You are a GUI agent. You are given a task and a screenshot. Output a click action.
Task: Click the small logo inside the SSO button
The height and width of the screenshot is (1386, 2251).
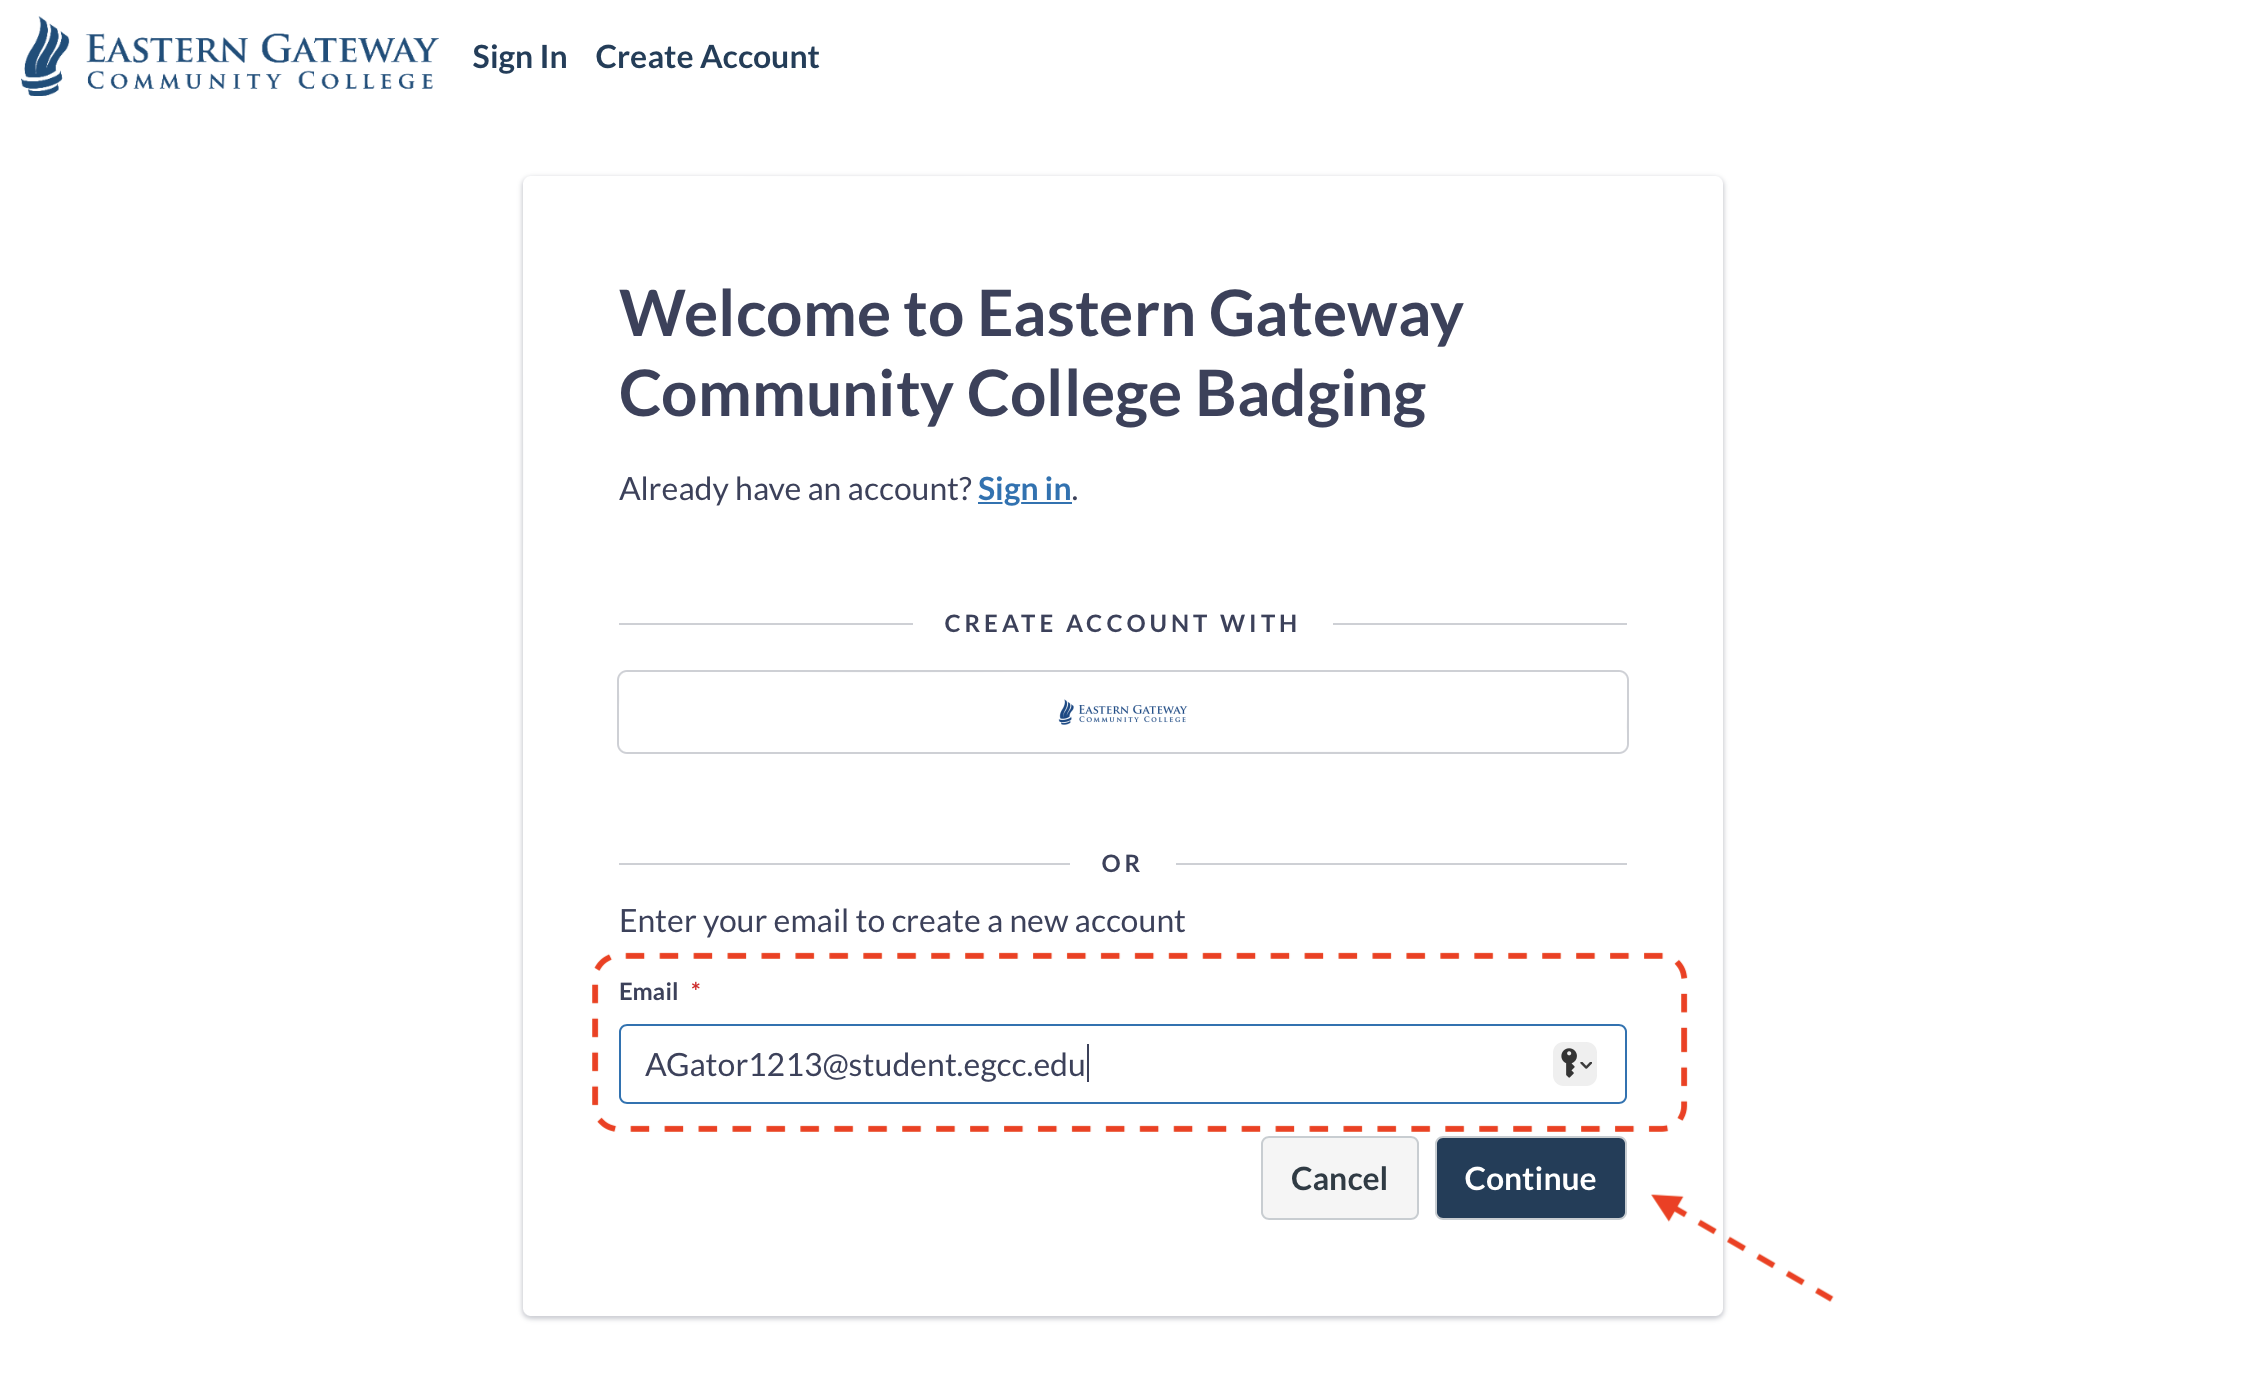(1122, 712)
